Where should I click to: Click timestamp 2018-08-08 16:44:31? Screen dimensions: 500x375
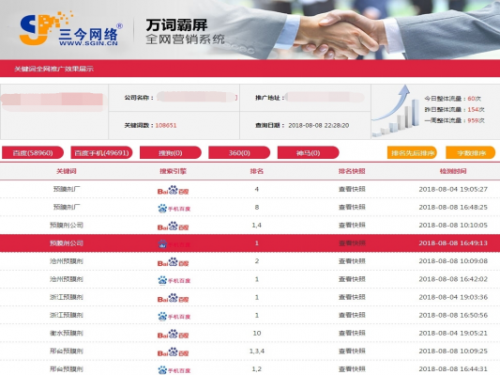tap(453, 369)
